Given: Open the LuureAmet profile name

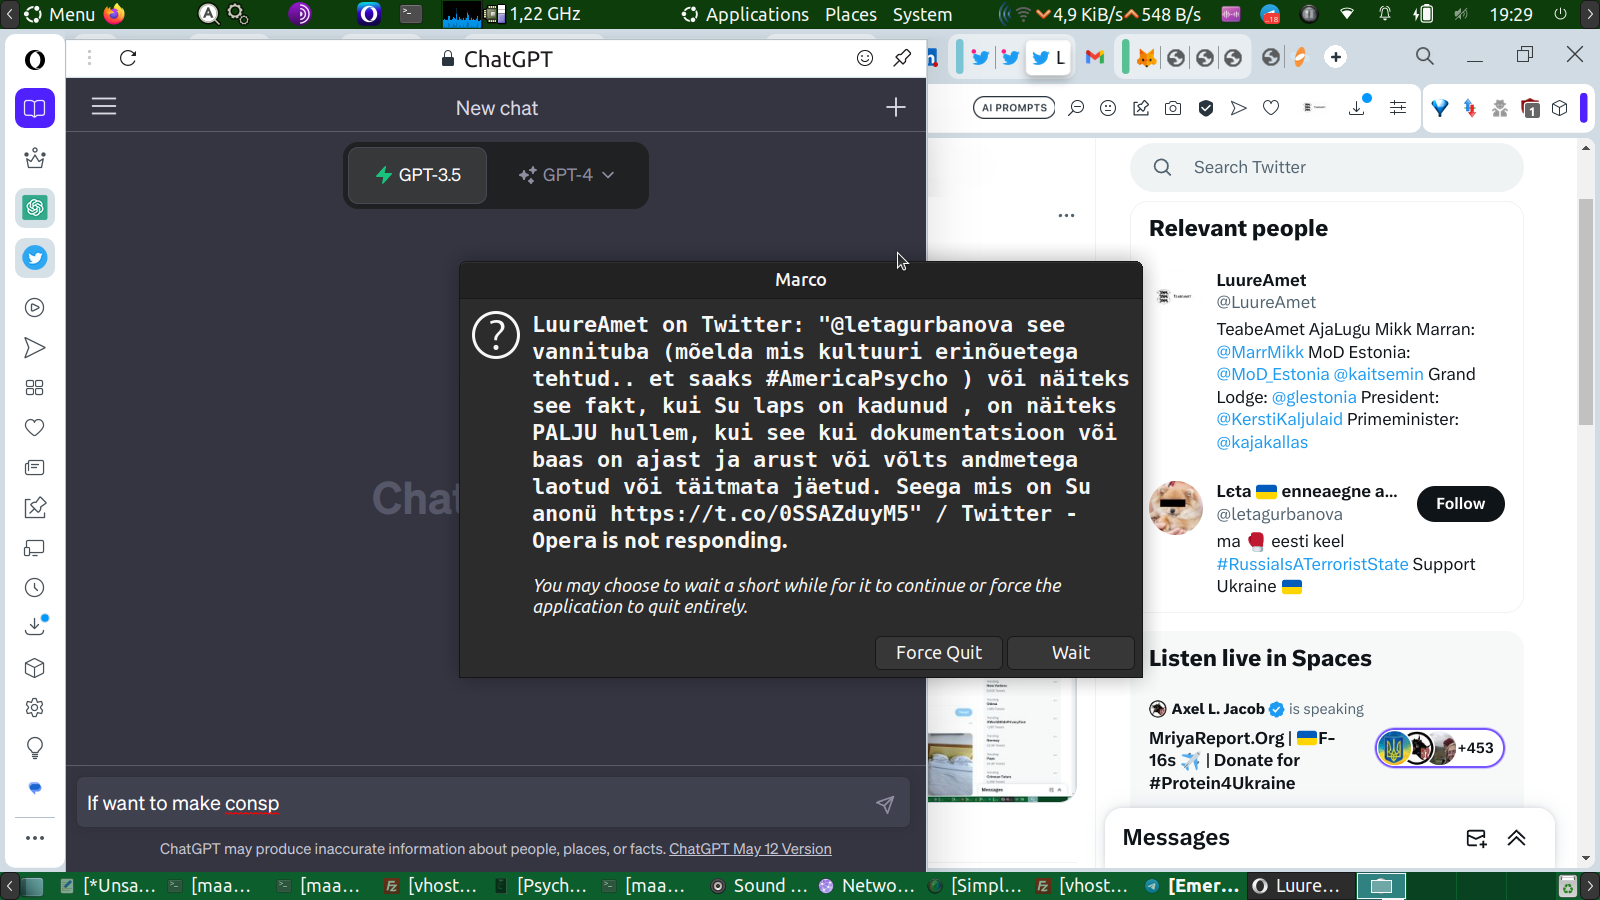Looking at the screenshot, I should (1261, 280).
